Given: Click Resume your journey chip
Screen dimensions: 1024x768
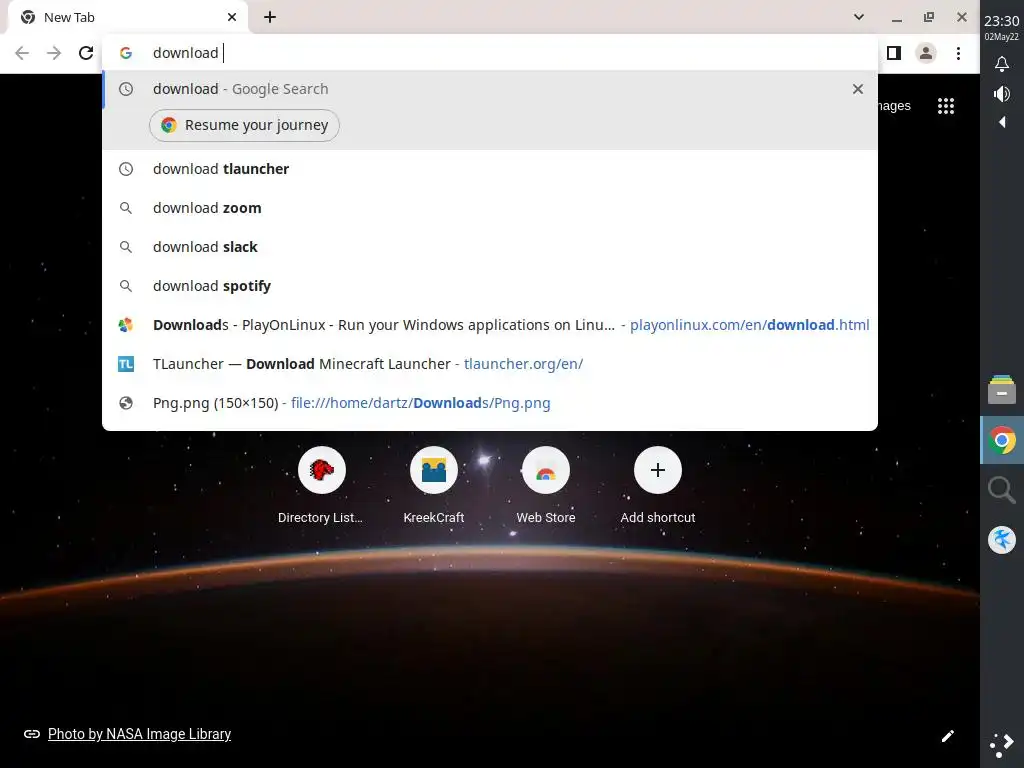Looking at the screenshot, I should 244,125.
